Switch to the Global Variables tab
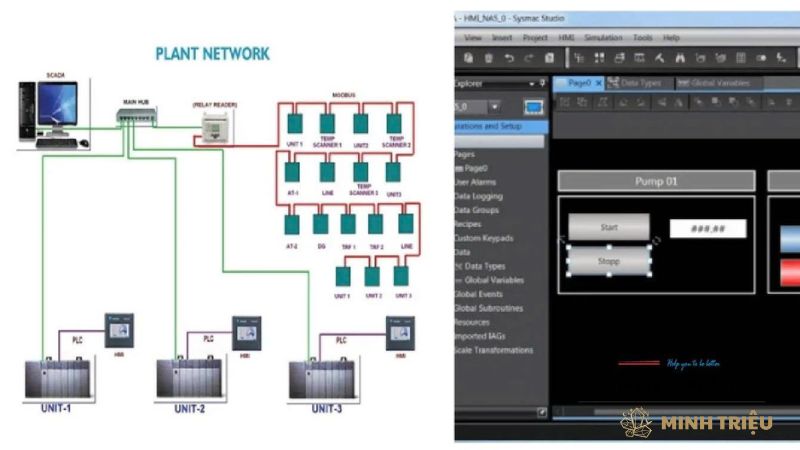This screenshot has width=800, height=450. tap(713, 83)
